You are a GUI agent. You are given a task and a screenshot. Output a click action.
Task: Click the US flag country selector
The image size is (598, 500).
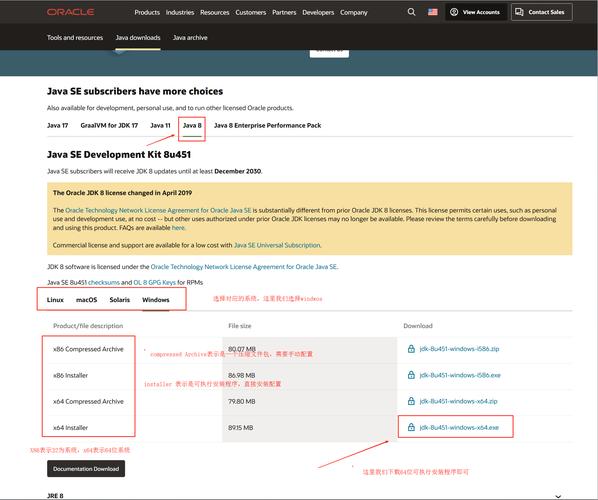click(x=432, y=12)
